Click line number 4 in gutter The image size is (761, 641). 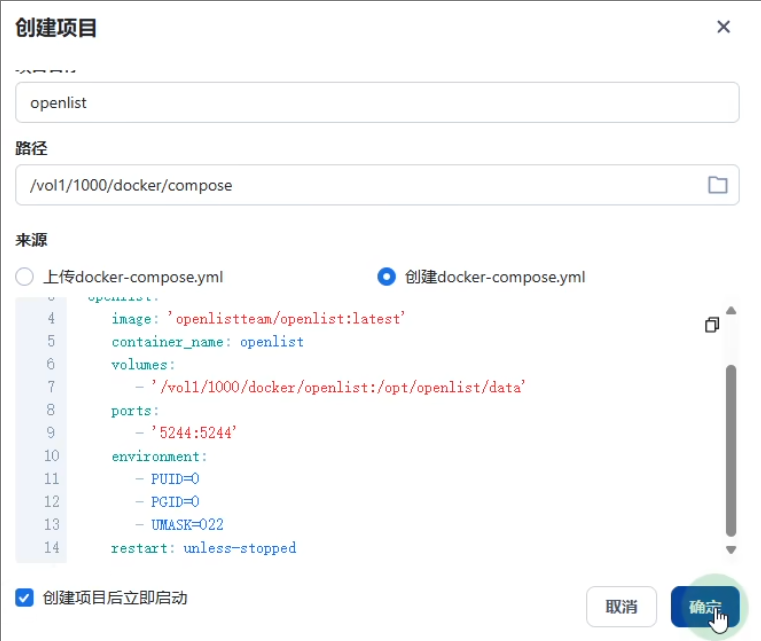click(x=51, y=318)
